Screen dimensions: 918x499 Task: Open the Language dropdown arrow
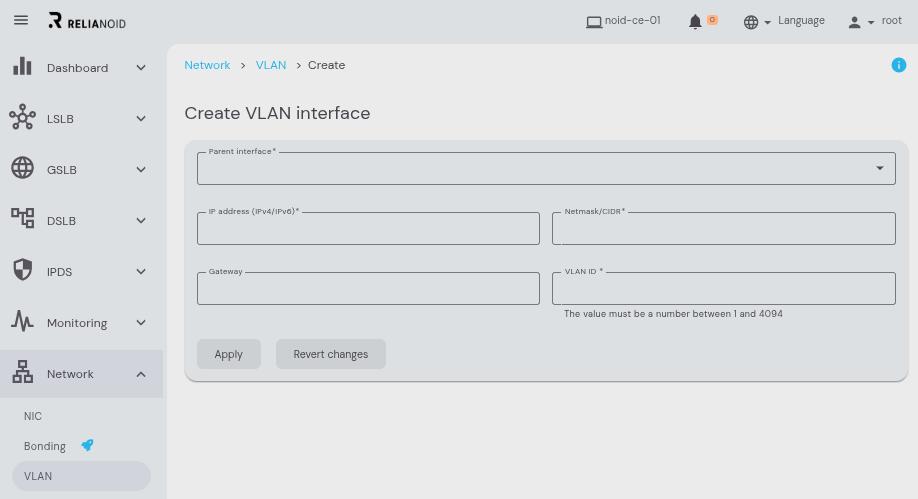point(768,22)
